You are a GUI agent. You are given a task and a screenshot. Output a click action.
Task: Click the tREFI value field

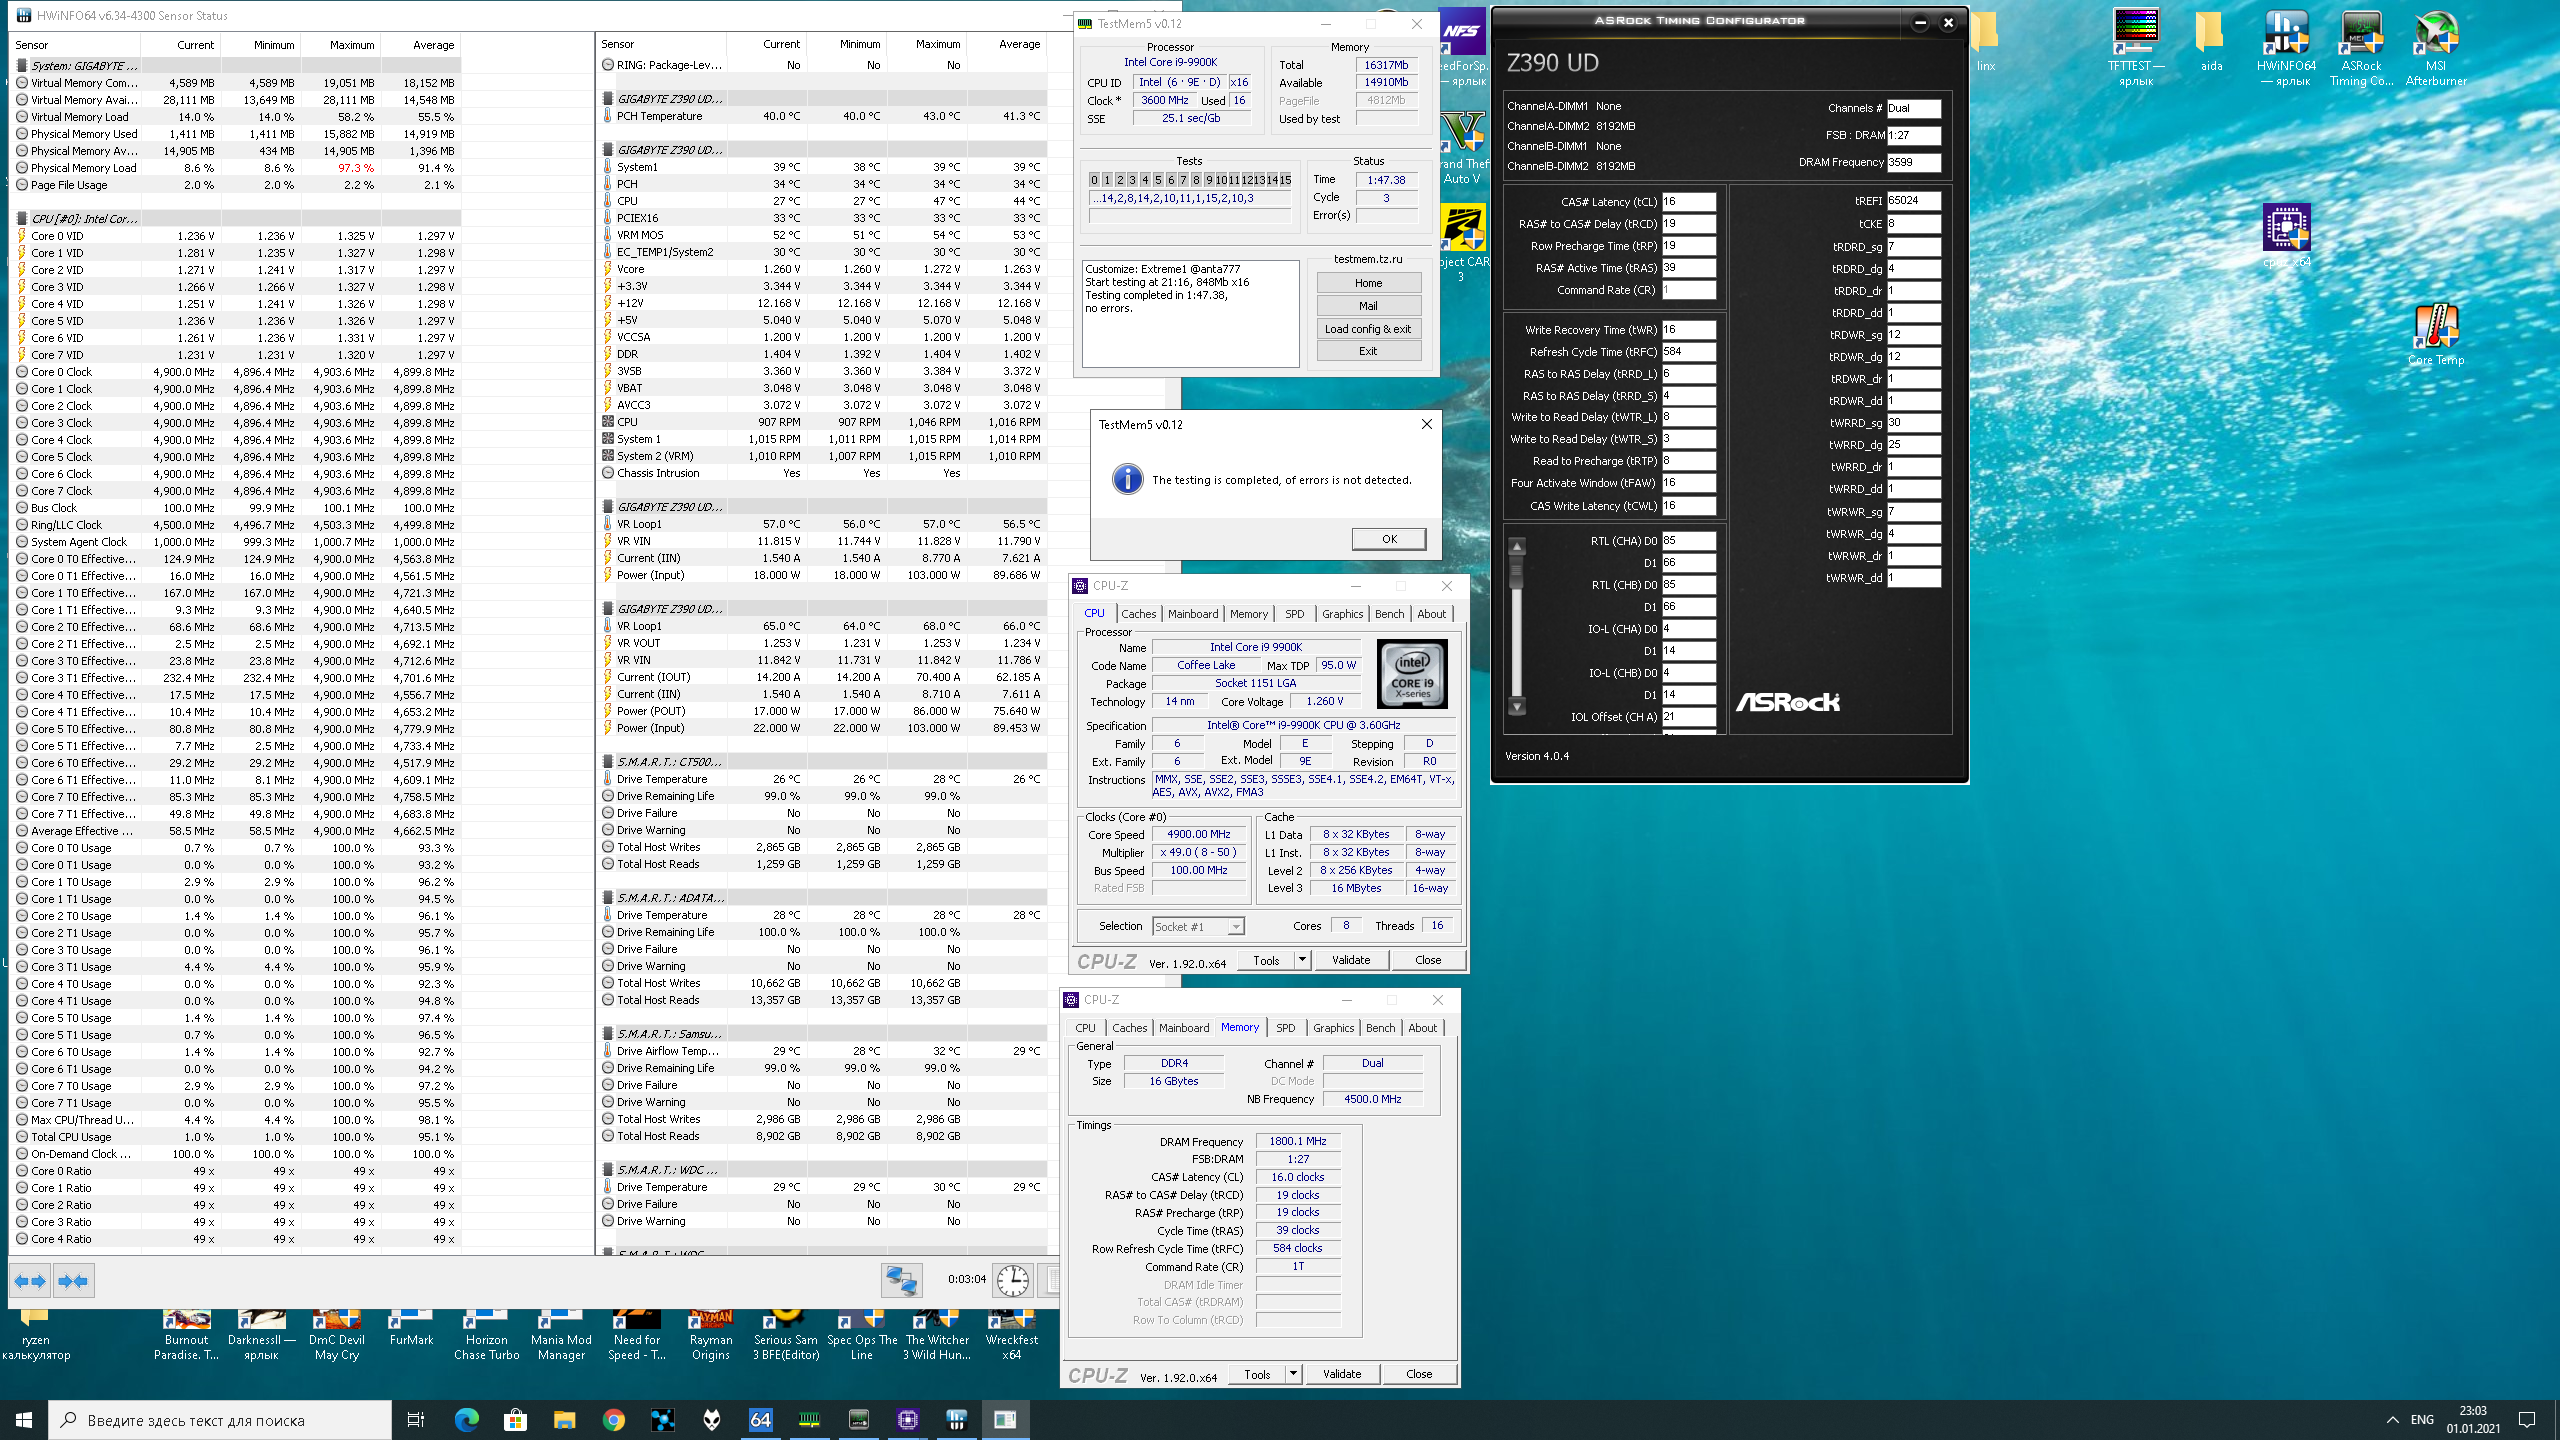1912,201
